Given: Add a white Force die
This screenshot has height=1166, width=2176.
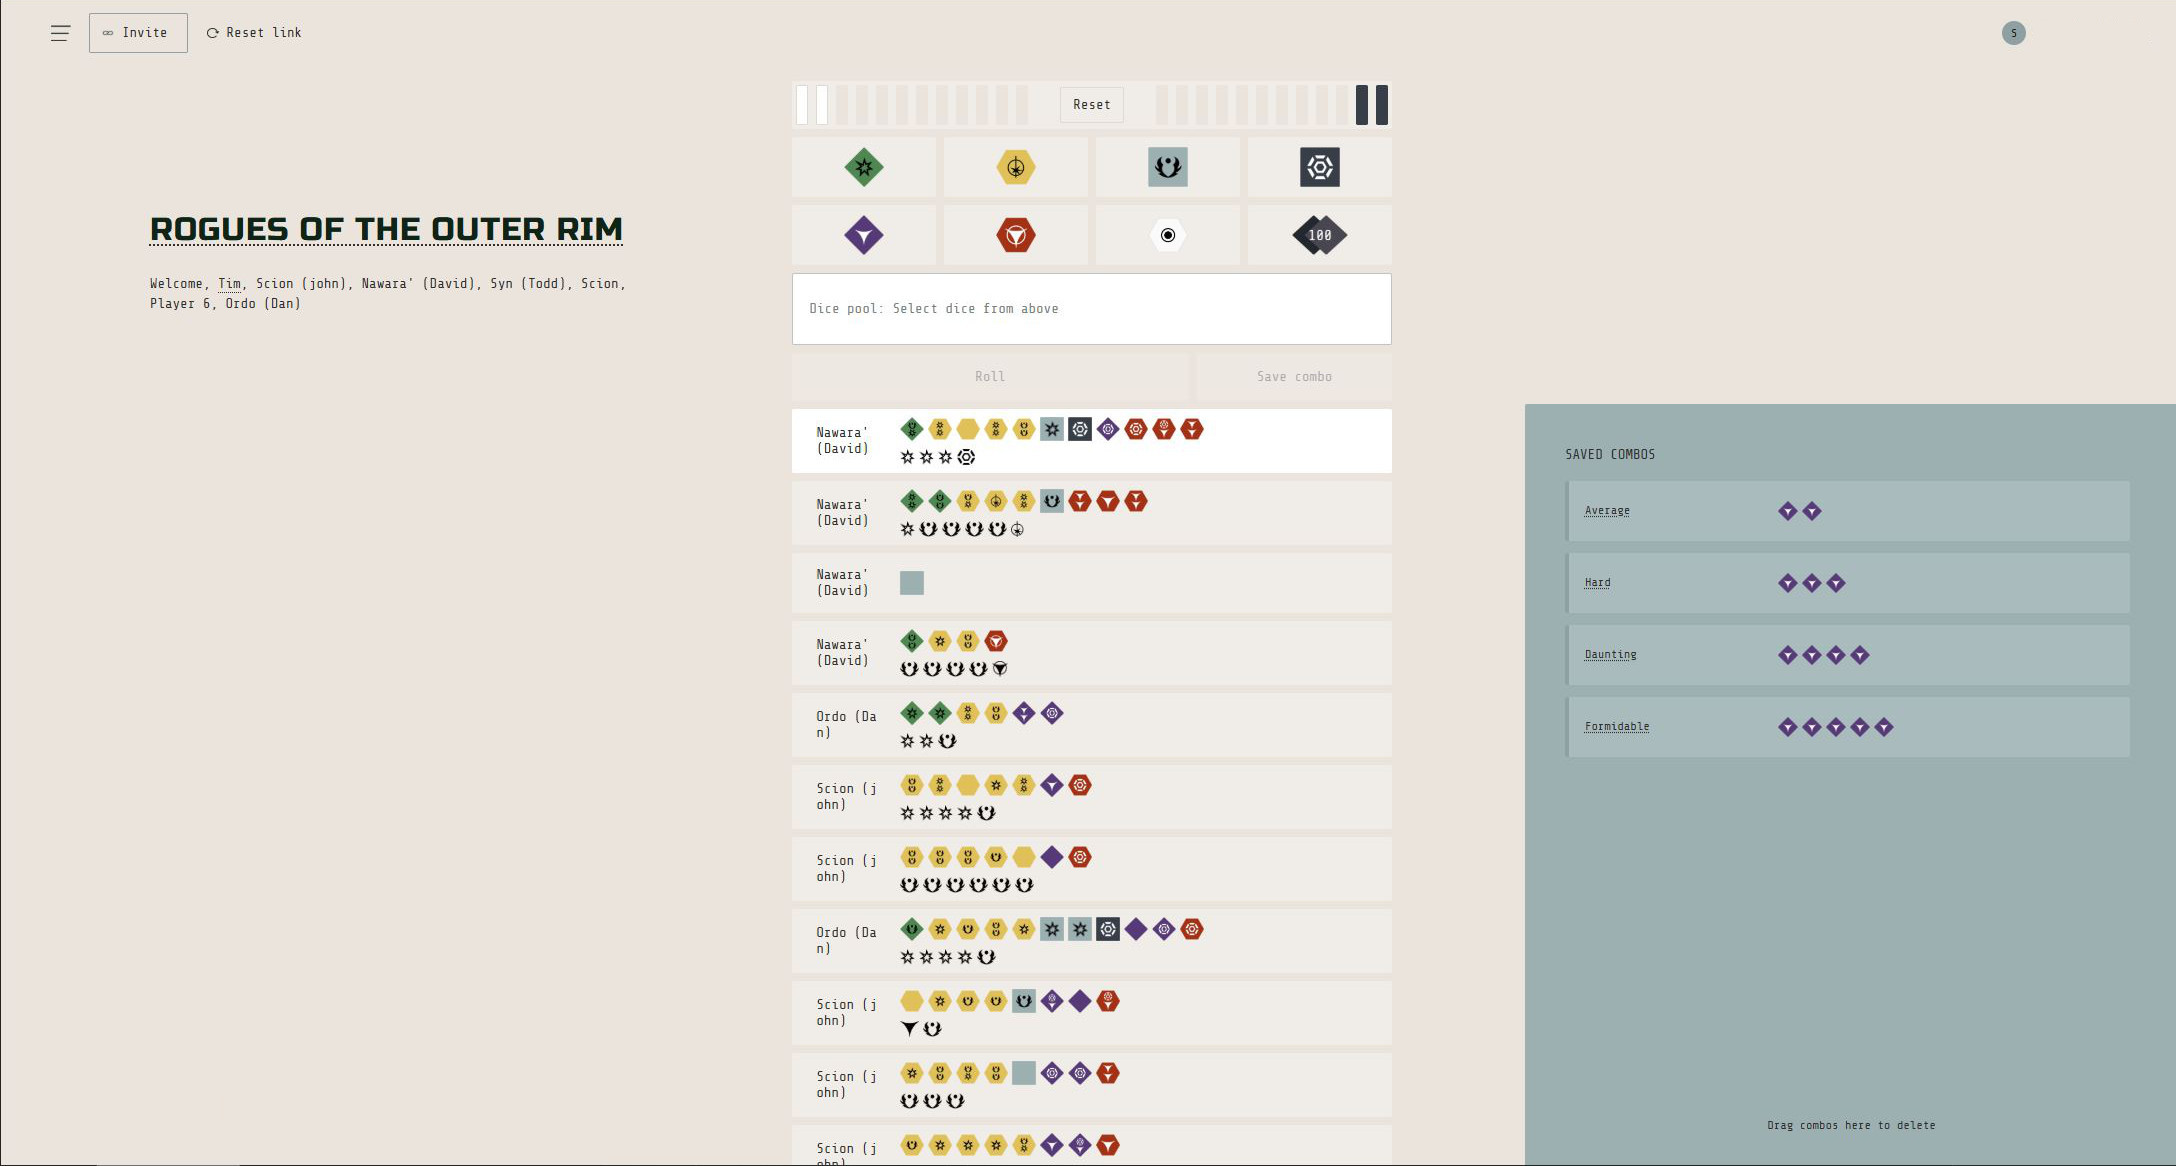Looking at the screenshot, I should click(1168, 236).
